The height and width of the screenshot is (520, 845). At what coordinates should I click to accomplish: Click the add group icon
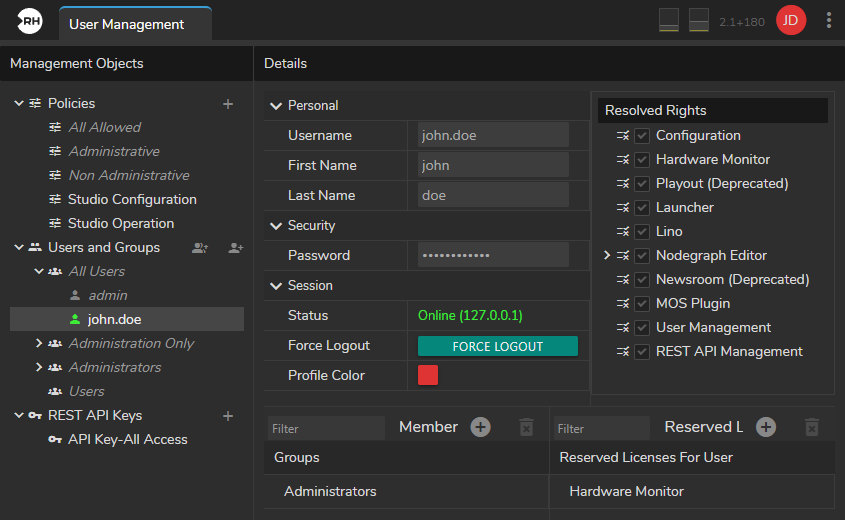click(x=200, y=248)
